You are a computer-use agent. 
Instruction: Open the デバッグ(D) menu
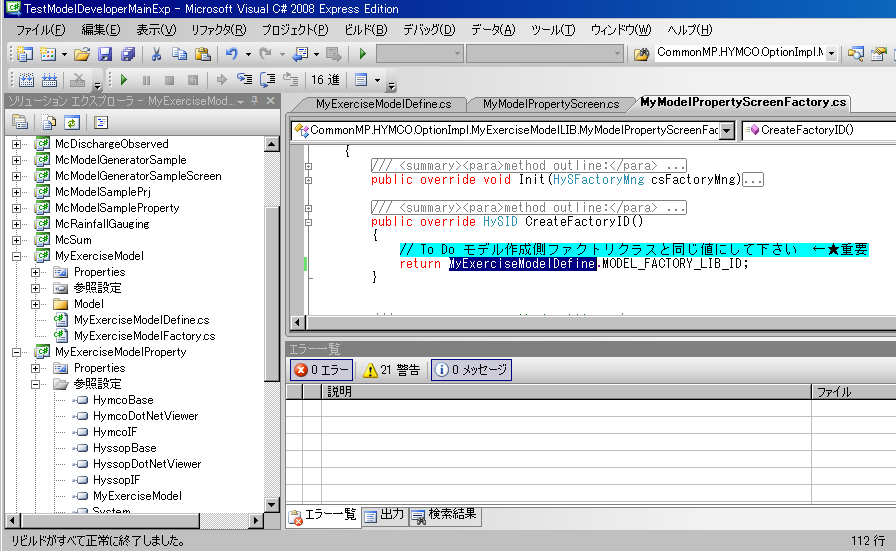[x=429, y=30]
